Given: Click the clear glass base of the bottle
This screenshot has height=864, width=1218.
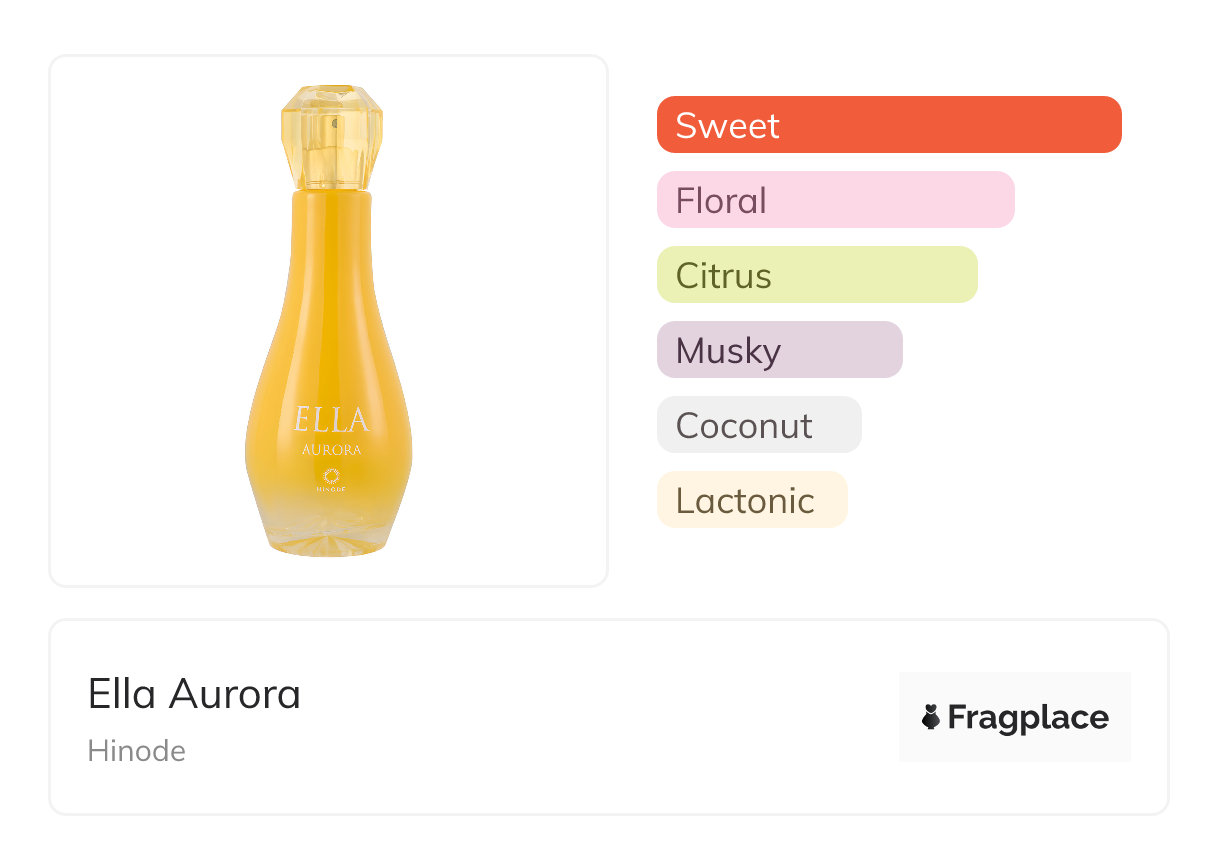Looking at the screenshot, I should click(x=329, y=536).
